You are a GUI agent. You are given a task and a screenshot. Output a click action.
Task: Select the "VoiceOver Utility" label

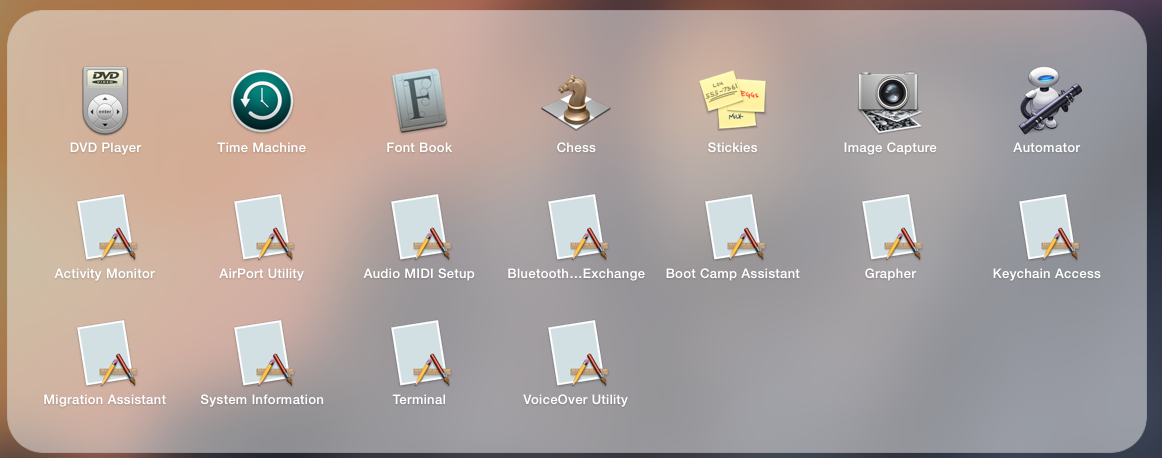click(x=576, y=399)
